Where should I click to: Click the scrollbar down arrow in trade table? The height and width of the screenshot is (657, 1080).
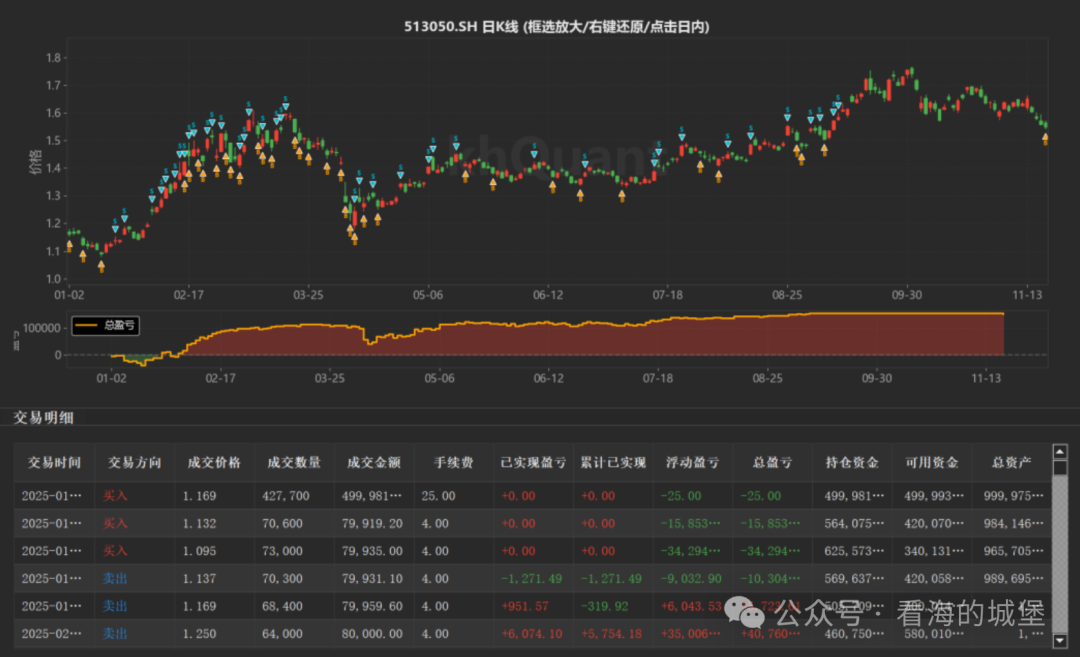pyautogui.click(x=1060, y=640)
